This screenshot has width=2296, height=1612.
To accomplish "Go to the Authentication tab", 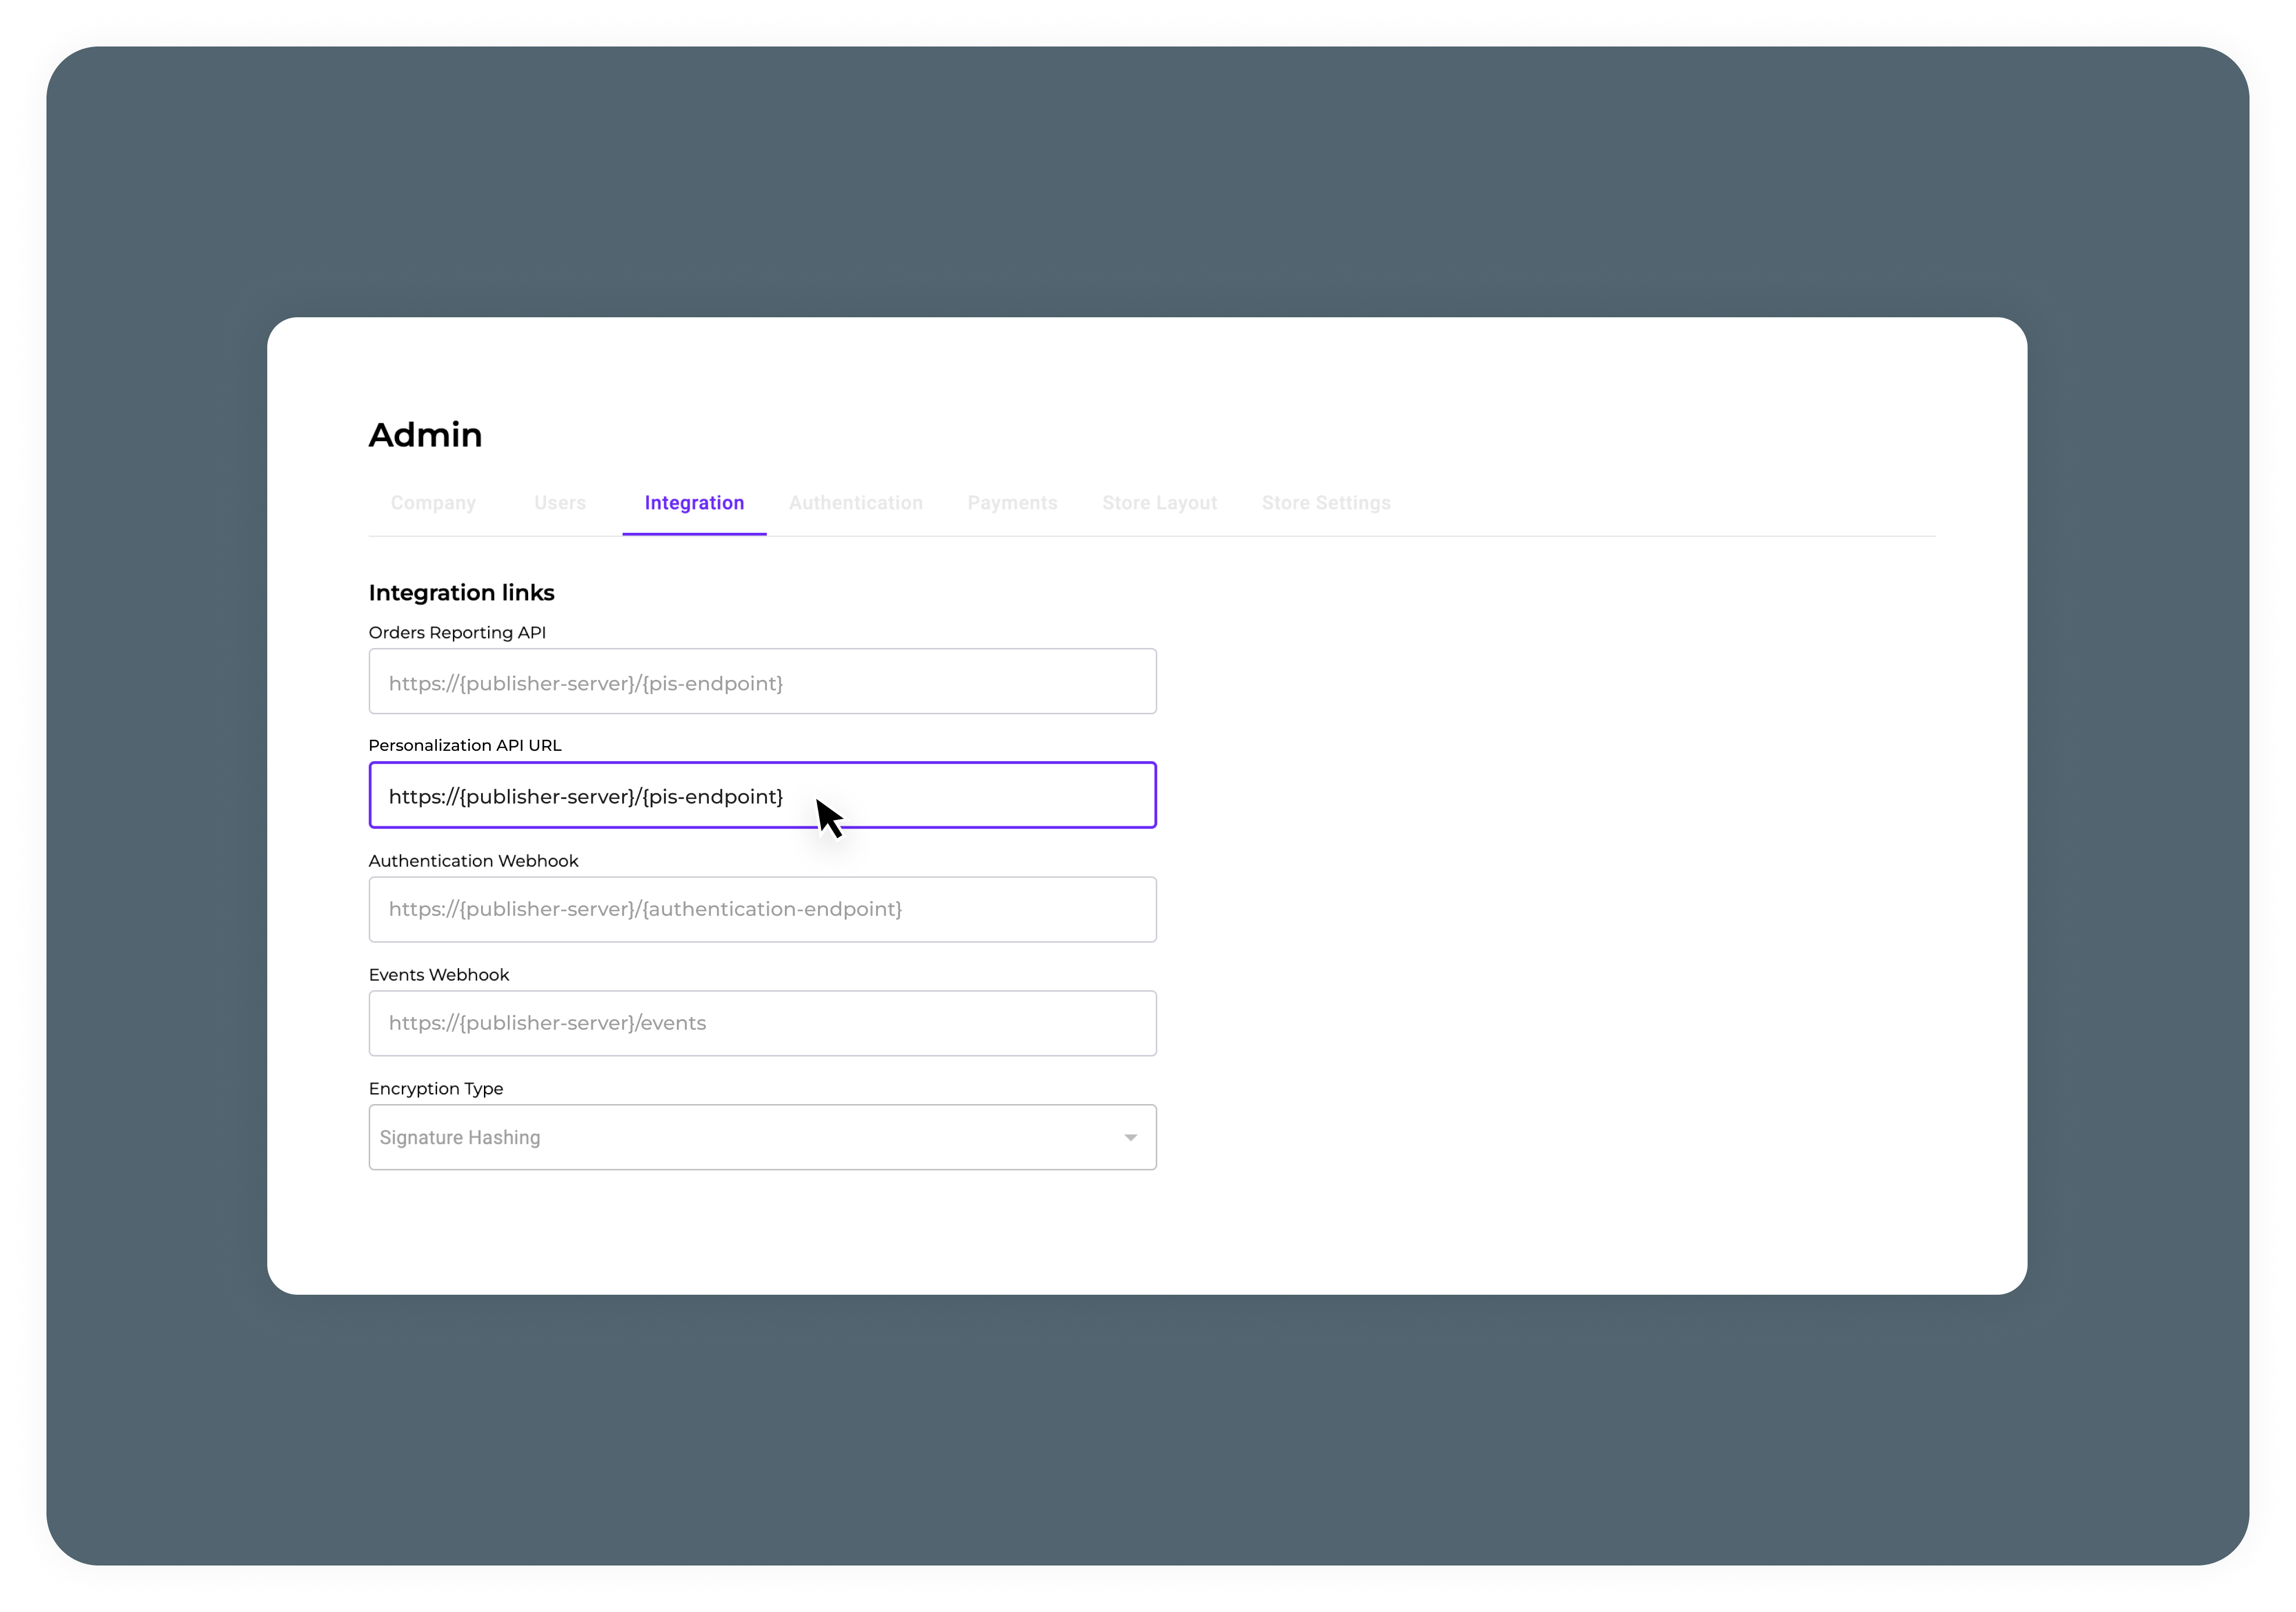I will (x=855, y=503).
